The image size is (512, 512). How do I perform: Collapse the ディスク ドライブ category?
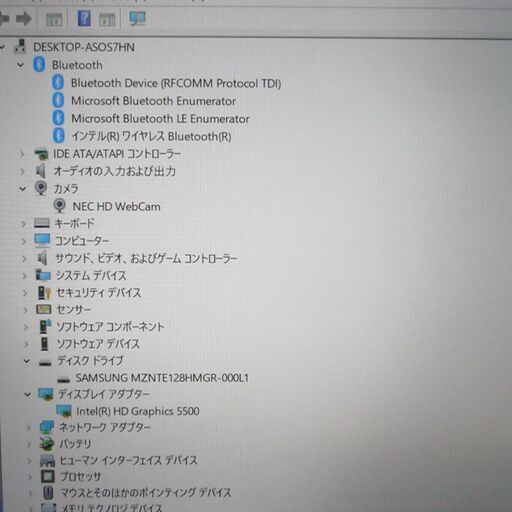[x=27, y=361]
